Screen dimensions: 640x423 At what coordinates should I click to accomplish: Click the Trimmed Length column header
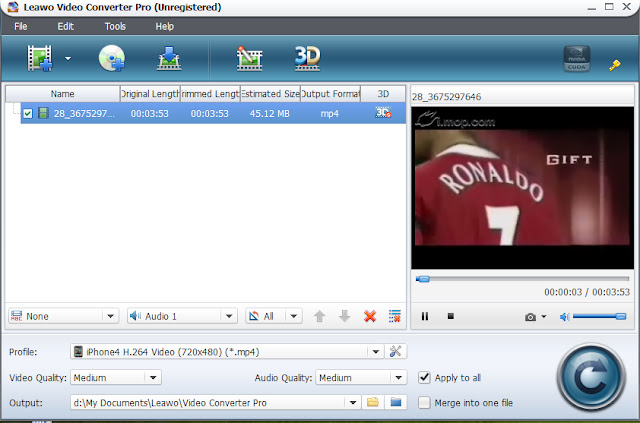(210, 94)
